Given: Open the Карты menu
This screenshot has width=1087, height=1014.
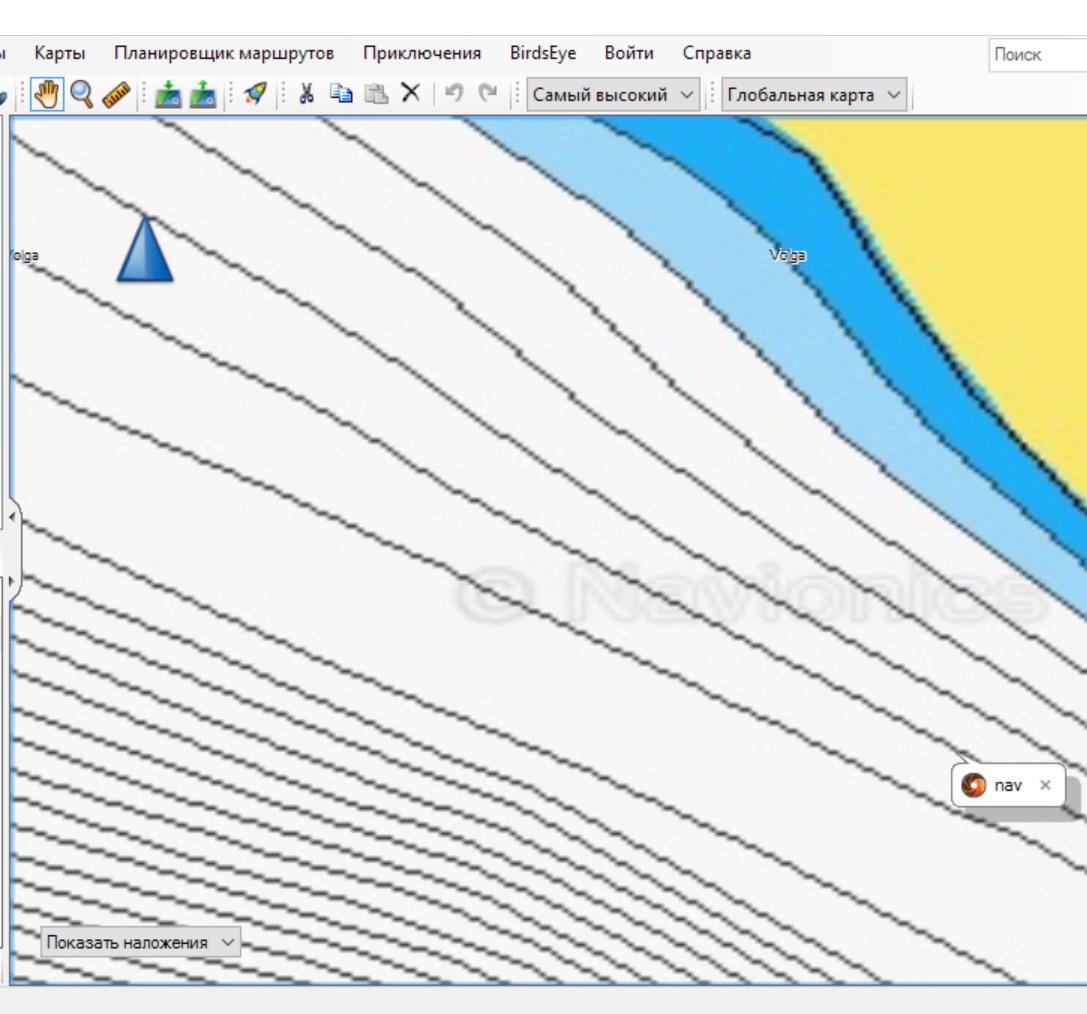Looking at the screenshot, I should (x=60, y=54).
